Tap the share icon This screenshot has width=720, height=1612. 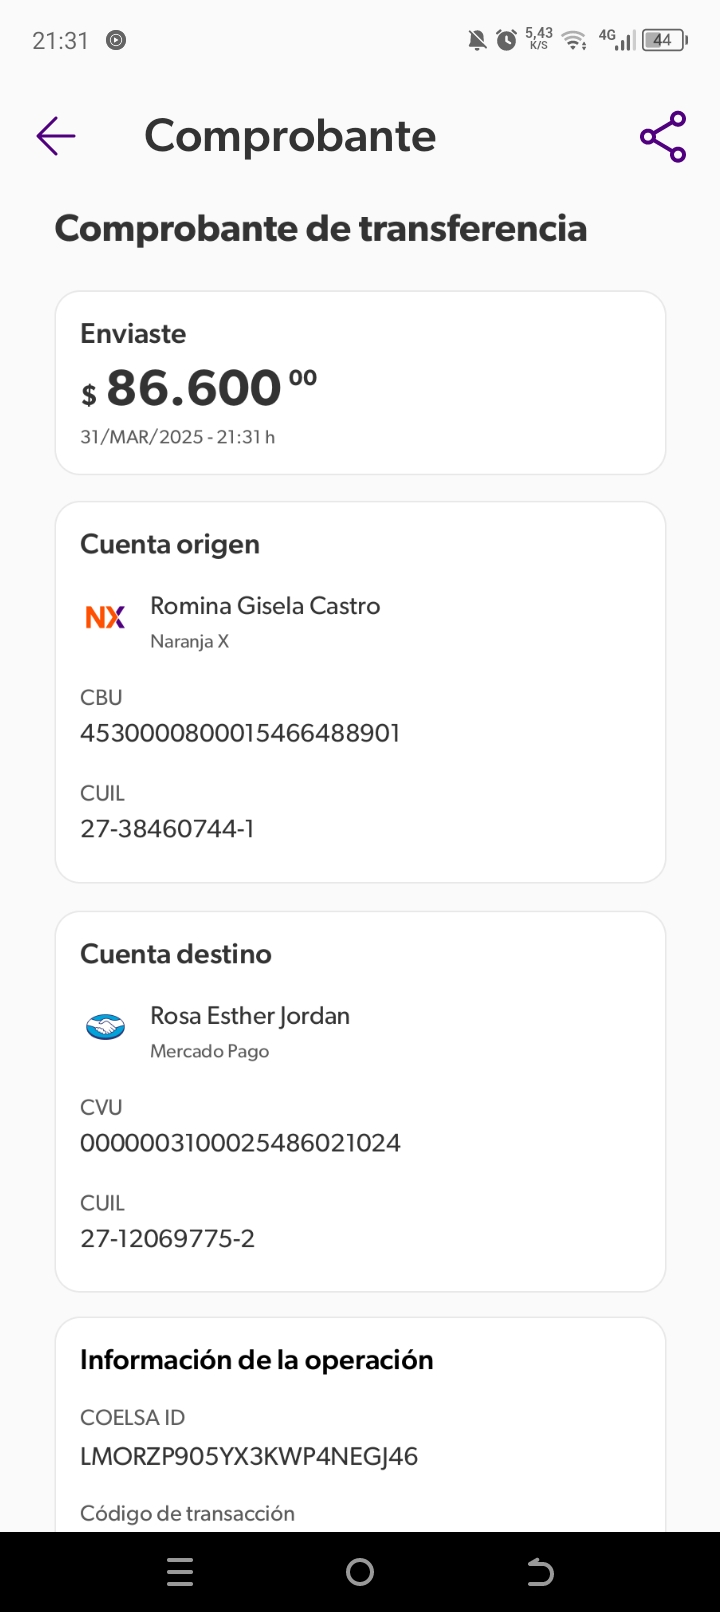663,137
